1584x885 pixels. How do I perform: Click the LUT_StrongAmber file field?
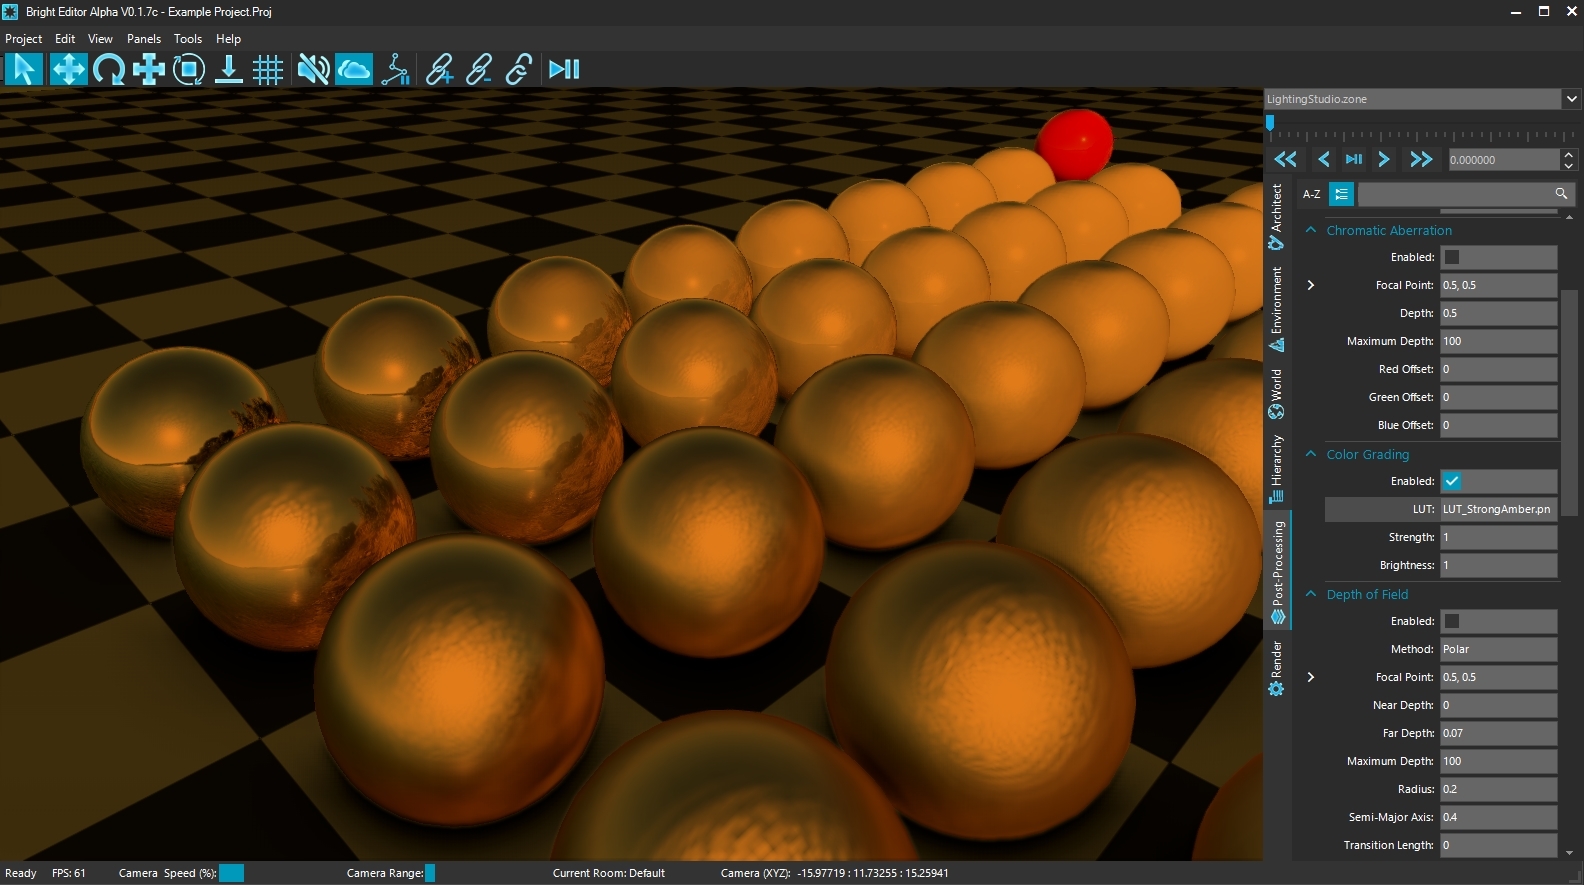(1498, 509)
